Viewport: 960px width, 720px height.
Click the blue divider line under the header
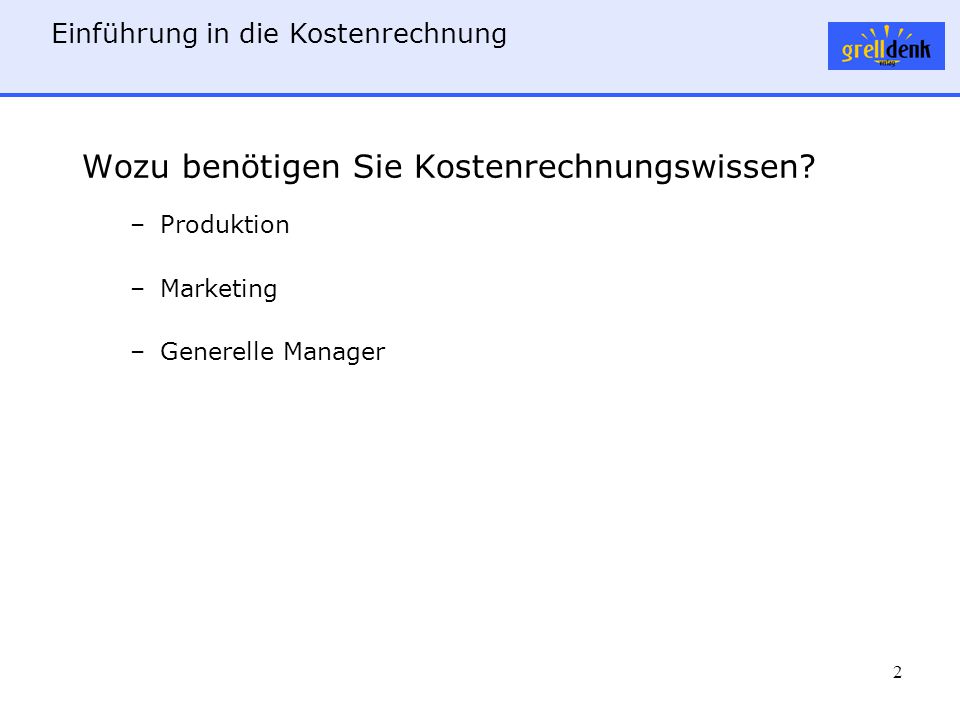tap(480, 95)
